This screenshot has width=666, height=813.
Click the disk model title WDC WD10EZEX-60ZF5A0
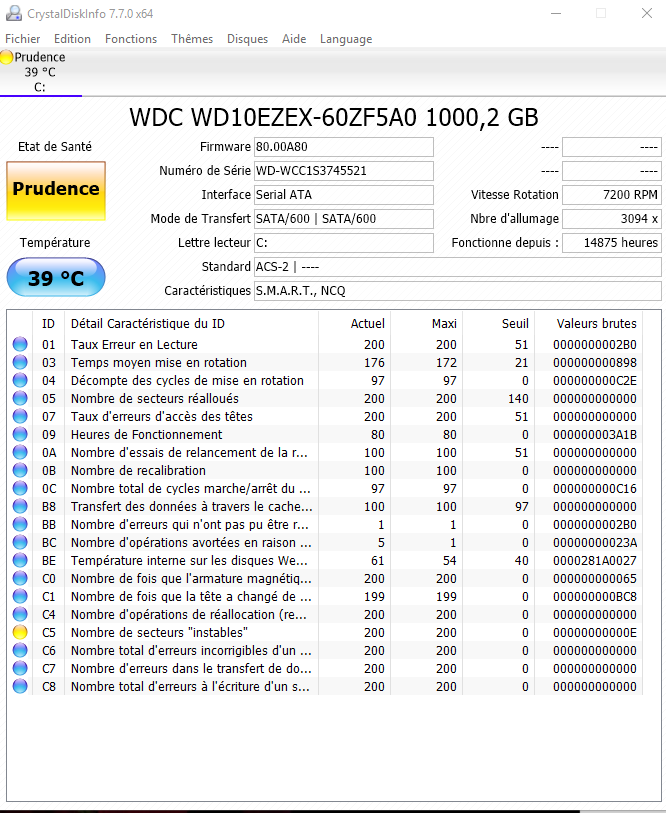(273, 117)
